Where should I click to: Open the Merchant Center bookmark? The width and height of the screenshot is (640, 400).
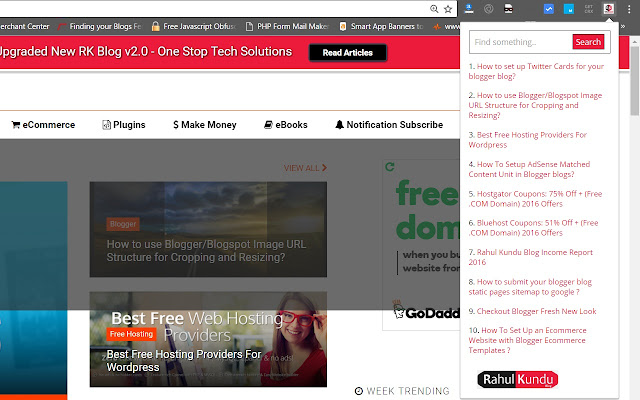[24, 27]
